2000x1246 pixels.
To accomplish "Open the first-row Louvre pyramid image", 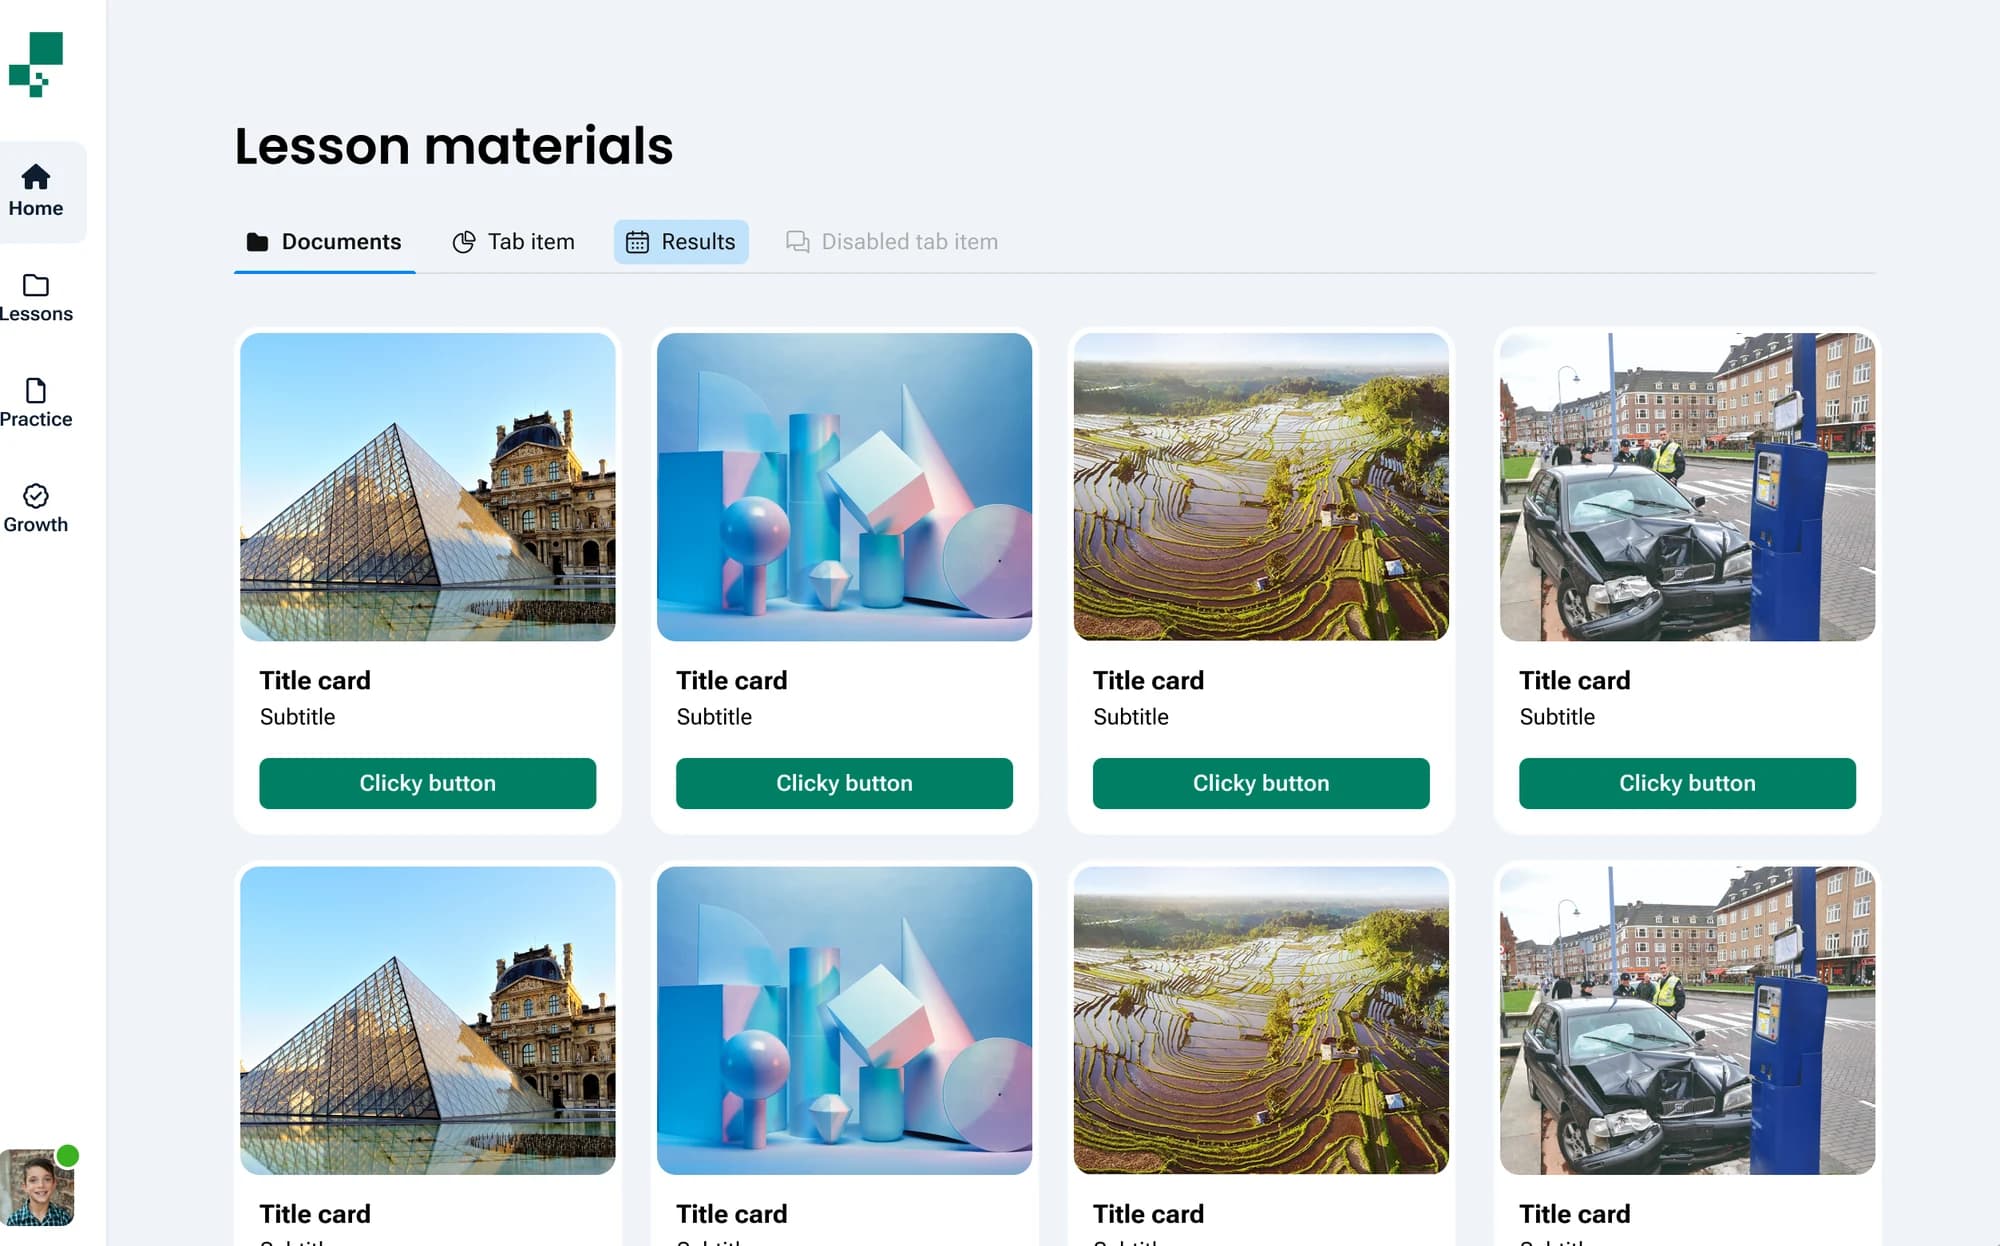I will click(x=427, y=487).
